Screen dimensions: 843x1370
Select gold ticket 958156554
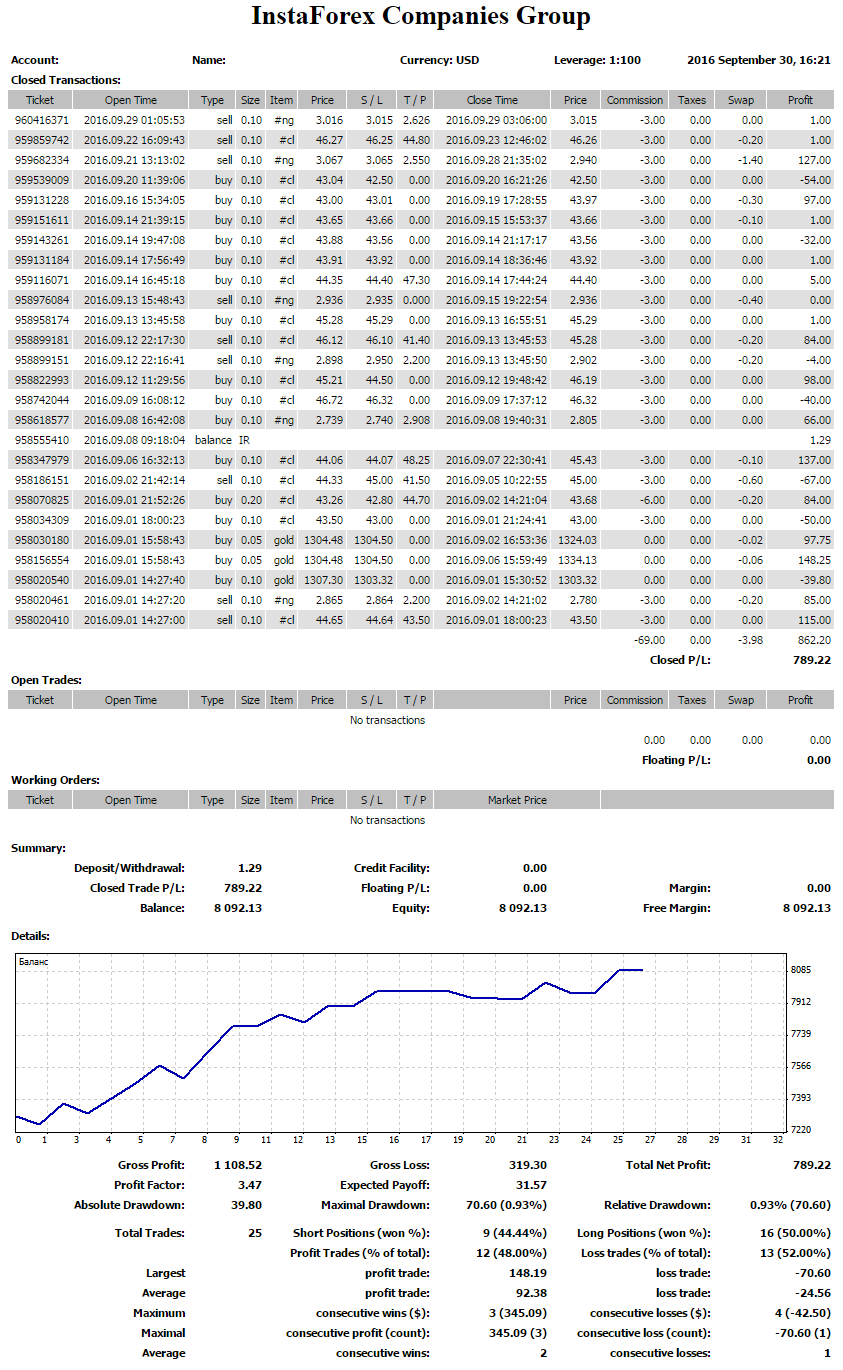[41, 560]
